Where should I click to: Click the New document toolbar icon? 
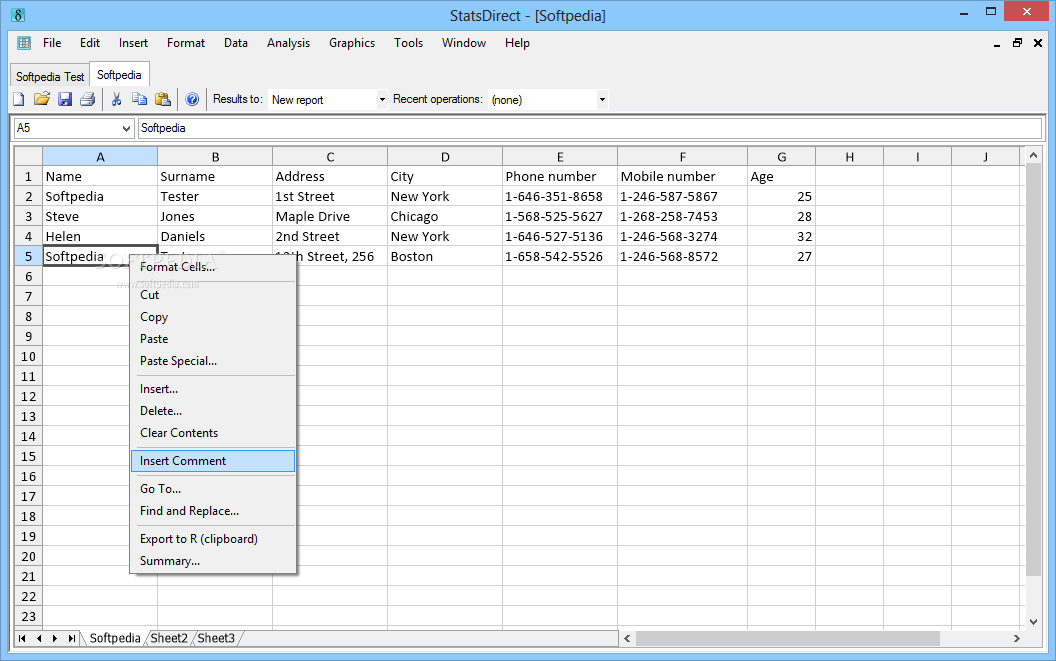click(19, 99)
